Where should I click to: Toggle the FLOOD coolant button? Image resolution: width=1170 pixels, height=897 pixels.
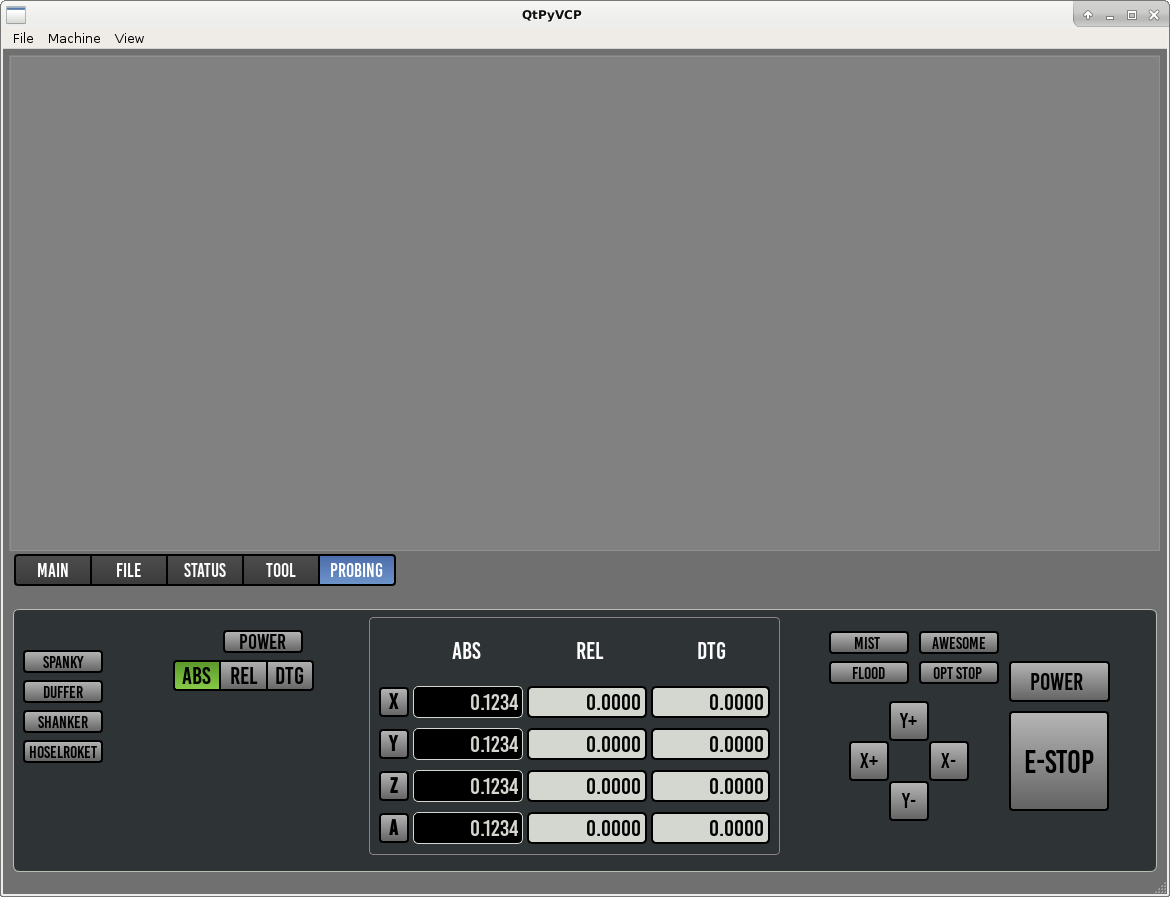click(x=869, y=673)
